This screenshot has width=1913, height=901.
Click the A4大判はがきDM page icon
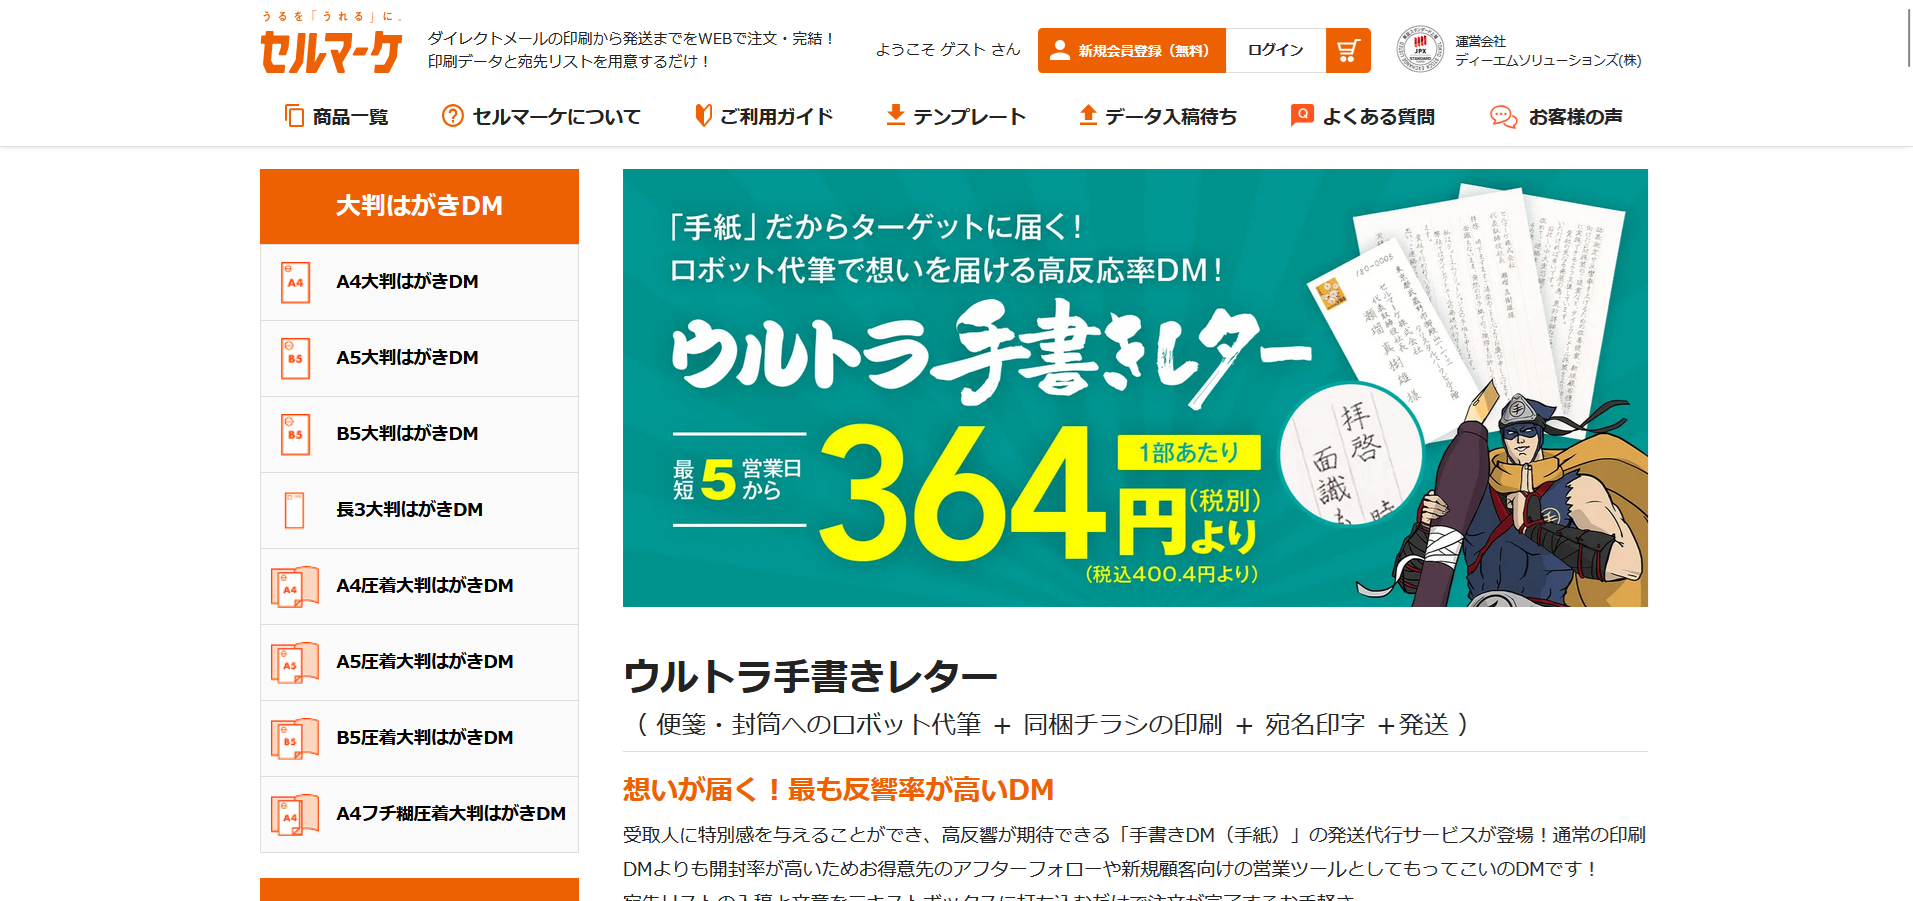point(295,282)
